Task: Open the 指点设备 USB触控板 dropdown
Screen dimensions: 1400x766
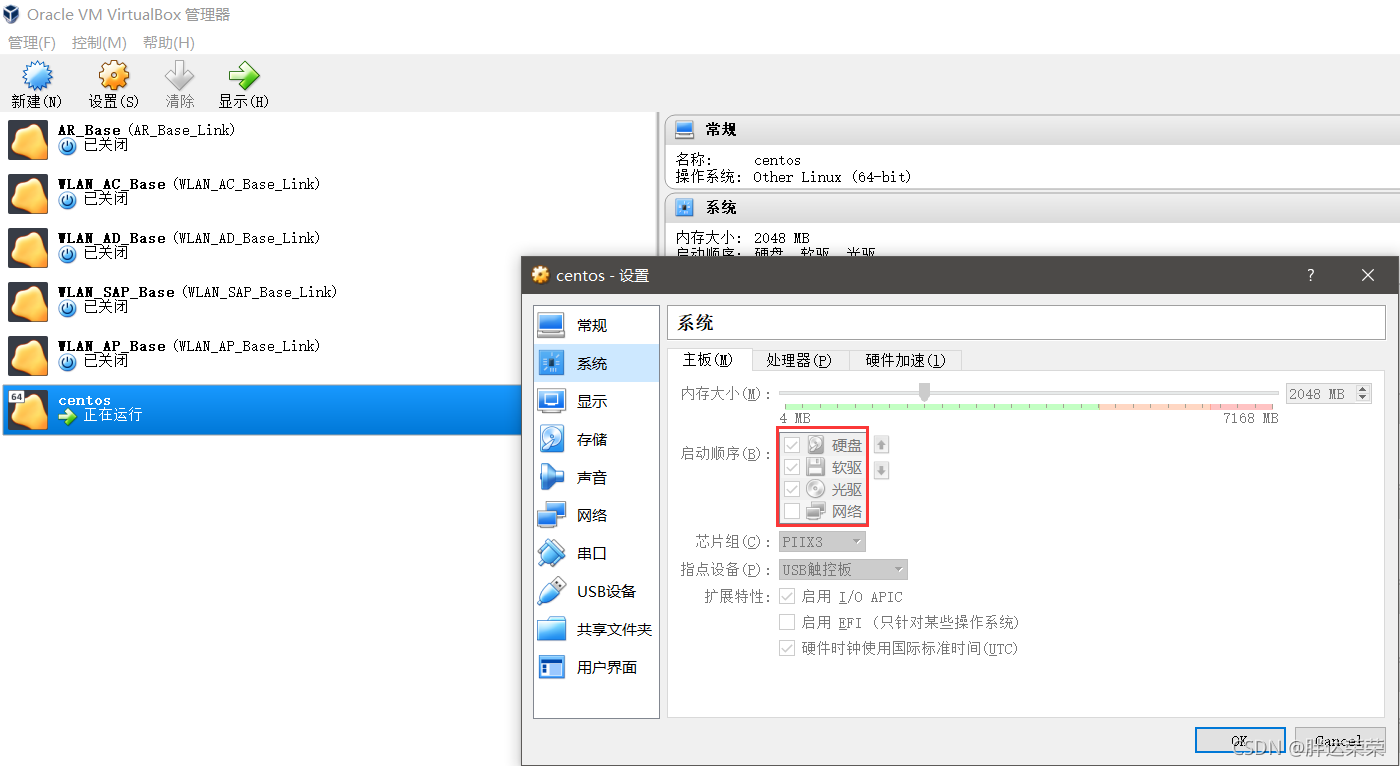Action: click(x=844, y=569)
